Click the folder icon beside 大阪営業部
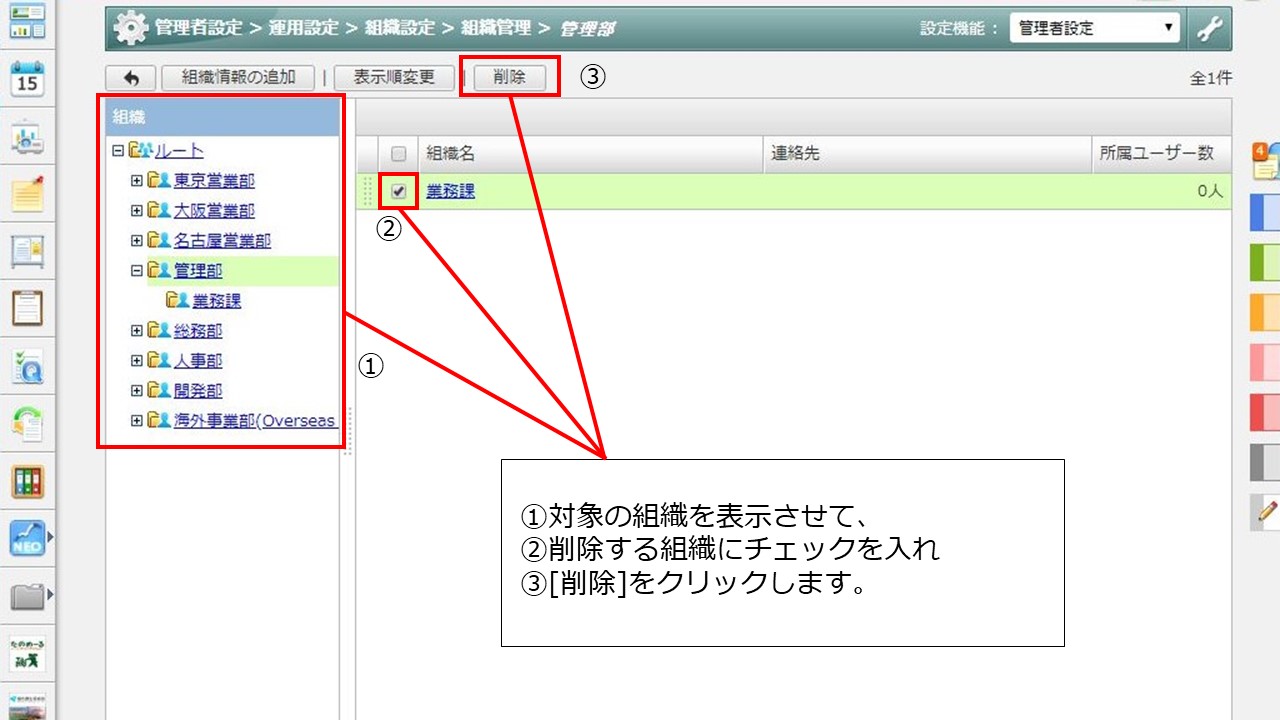This screenshot has width=1280, height=720. point(159,211)
